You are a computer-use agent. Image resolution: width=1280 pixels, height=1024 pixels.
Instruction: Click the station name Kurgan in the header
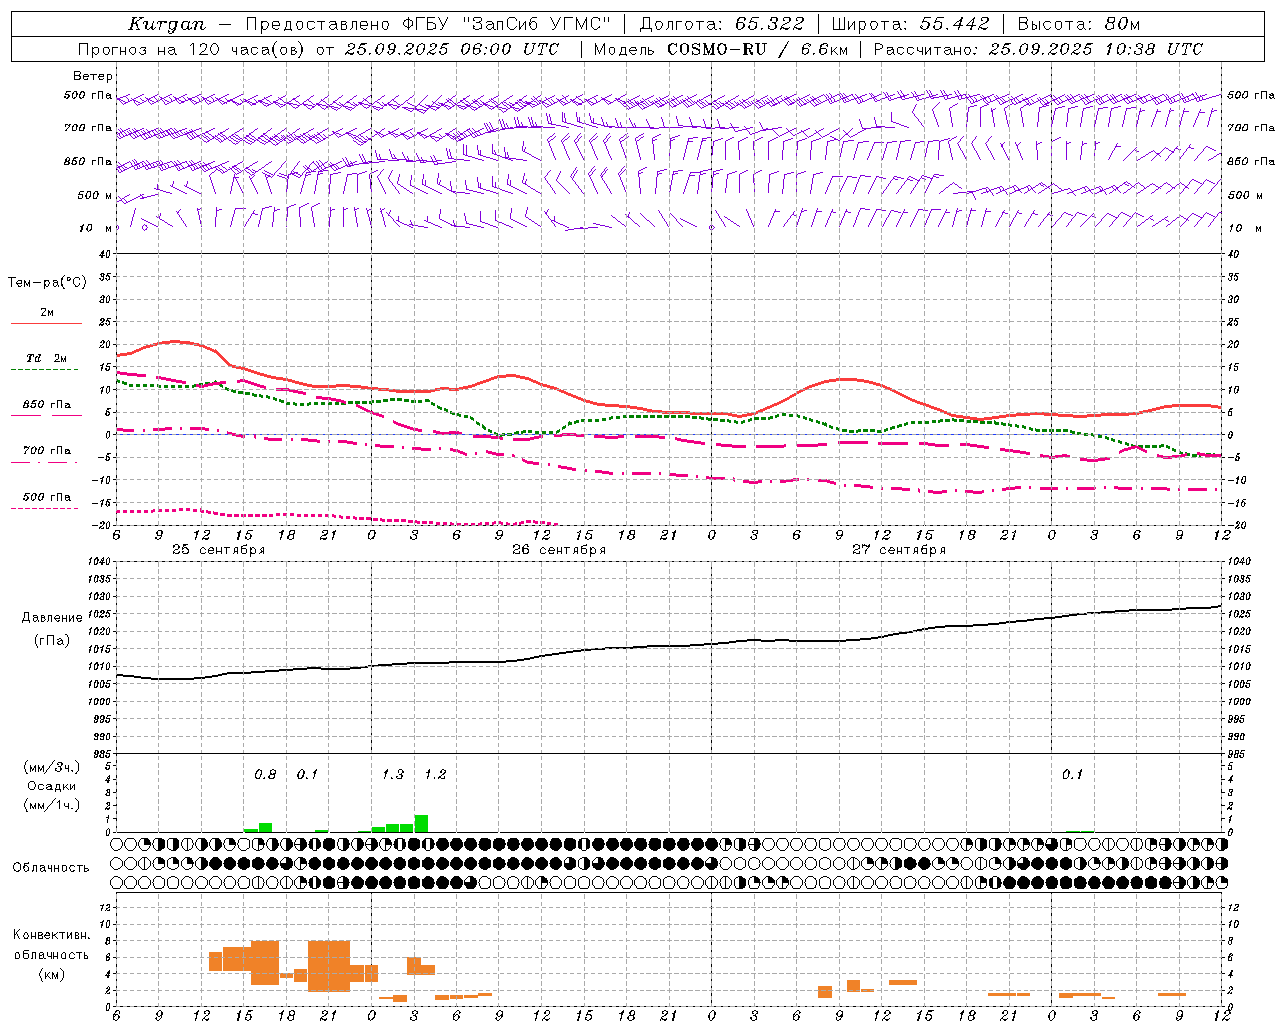click(166, 24)
